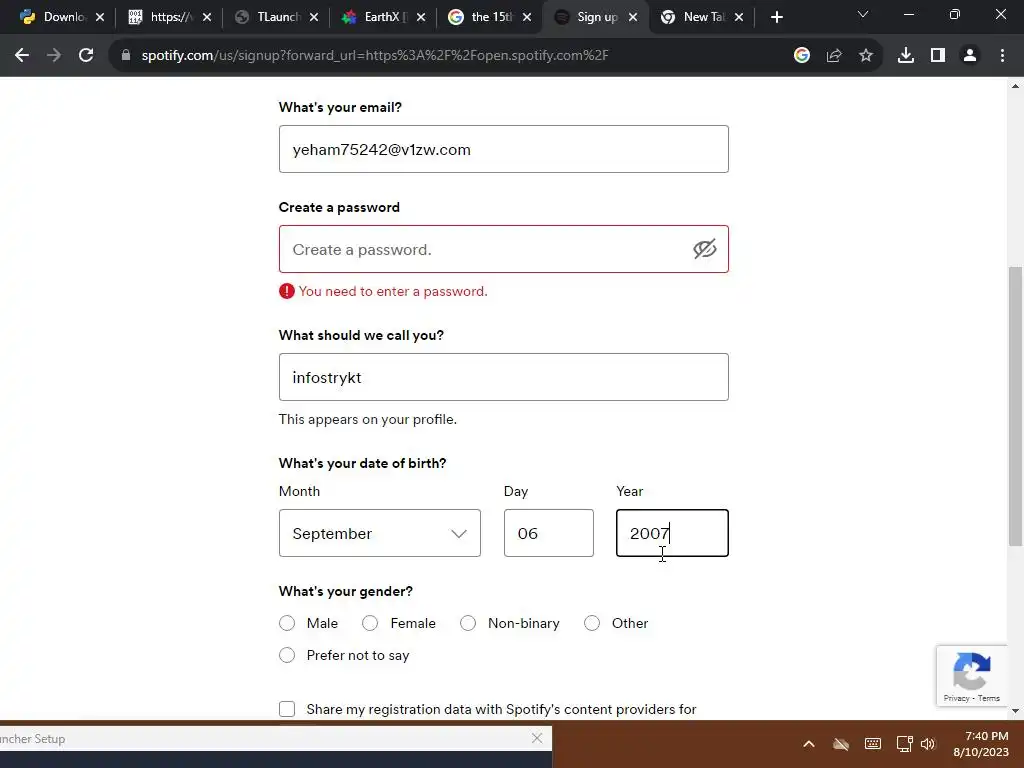Open a new tab with plus icon
The height and width of the screenshot is (768, 1024).
(x=776, y=18)
